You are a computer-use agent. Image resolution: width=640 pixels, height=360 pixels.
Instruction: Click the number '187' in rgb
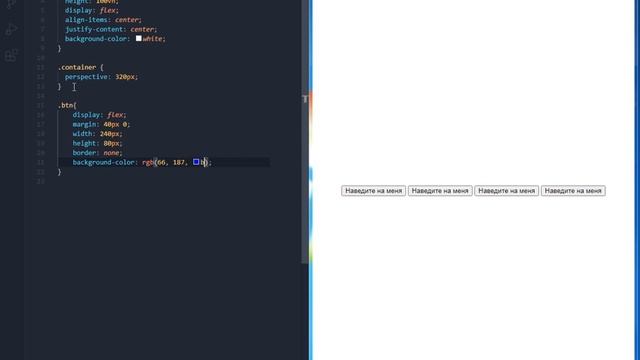coord(179,162)
